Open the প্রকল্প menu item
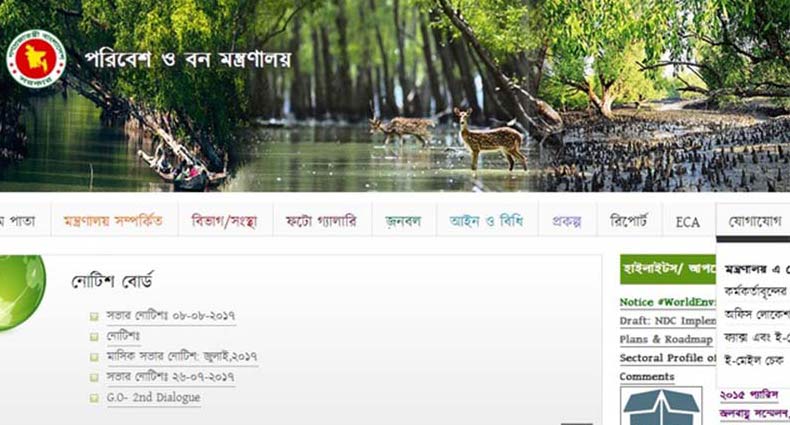This screenshot has height=425, width=790. point(567,221)
